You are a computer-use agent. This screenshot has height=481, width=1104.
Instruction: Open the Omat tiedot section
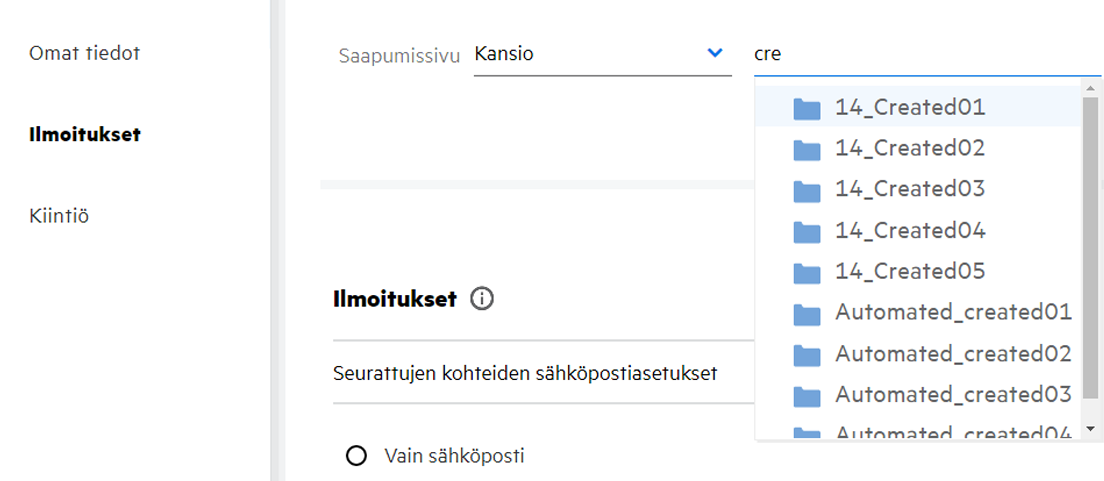(84, 53)
